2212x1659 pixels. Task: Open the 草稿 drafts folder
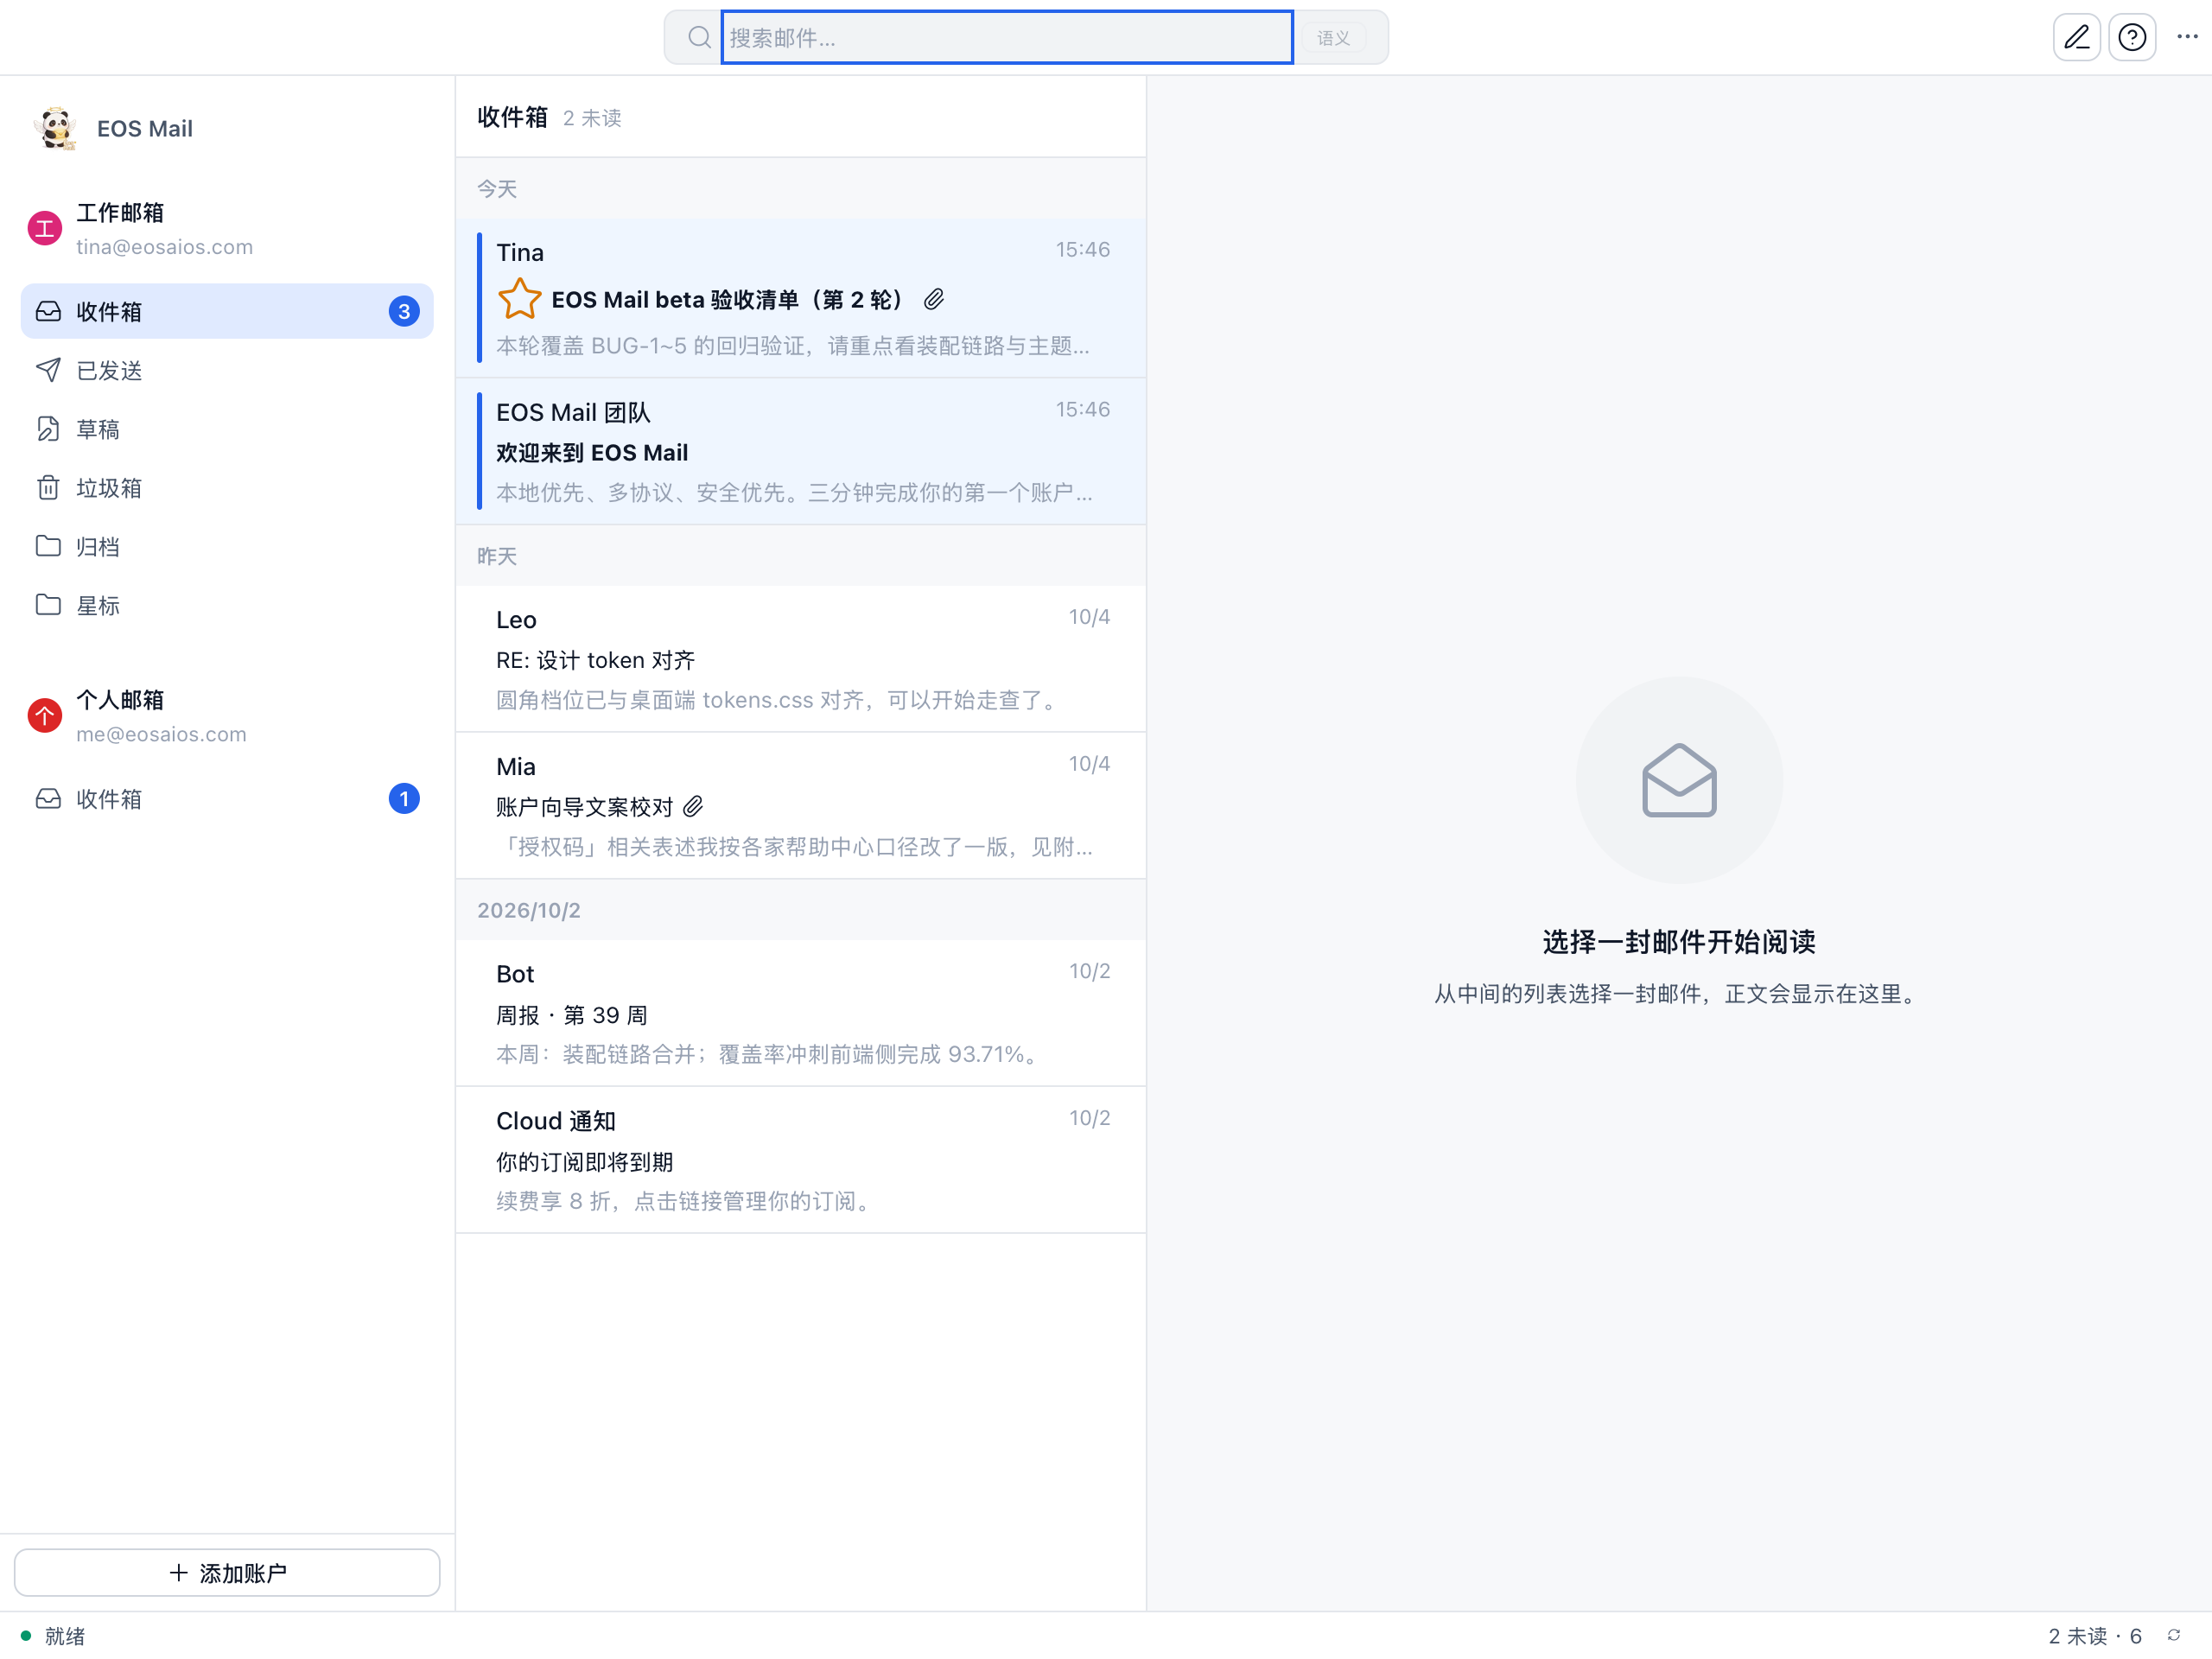pyautogui.click(x=227, y=429)
